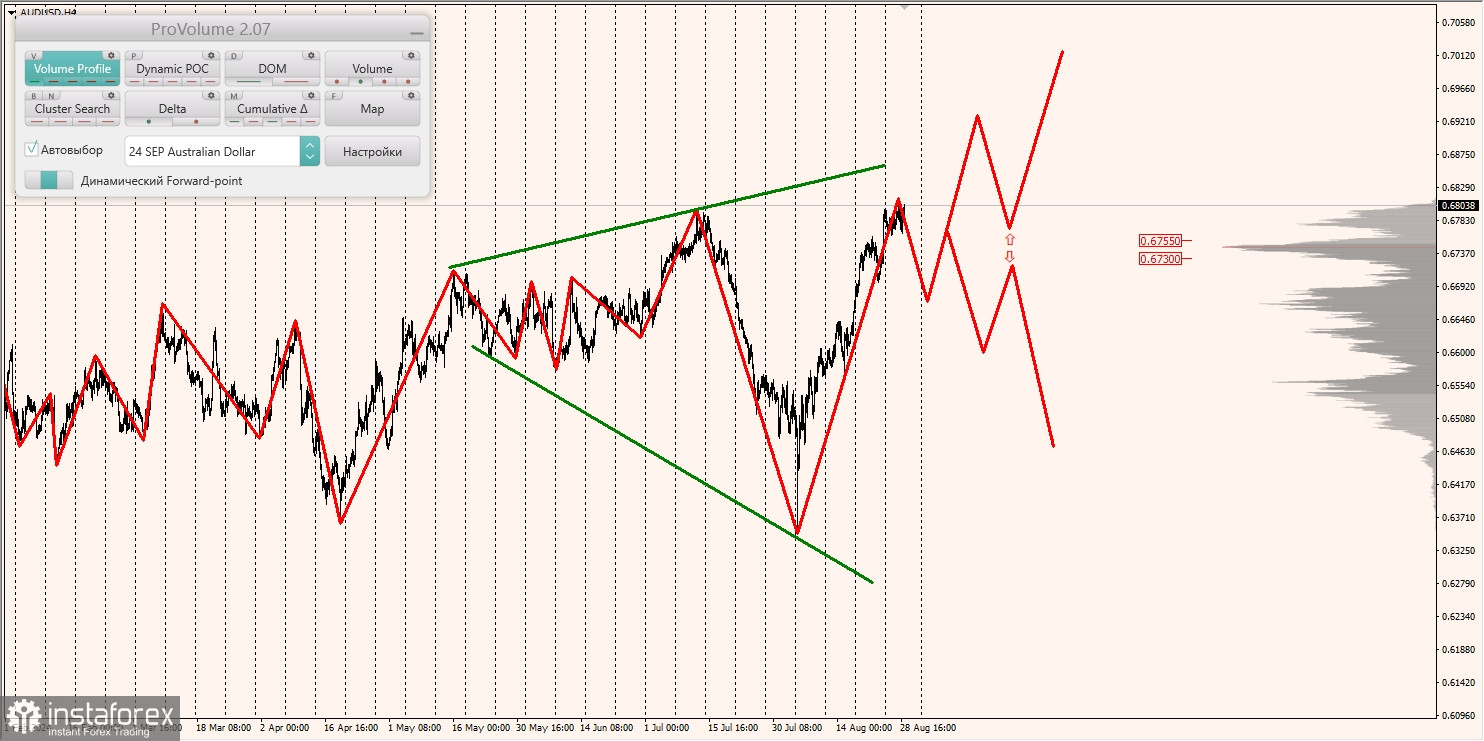Open Cumulative Δ gear settings
Viewport: 1484px width, 741px height.
311,95
